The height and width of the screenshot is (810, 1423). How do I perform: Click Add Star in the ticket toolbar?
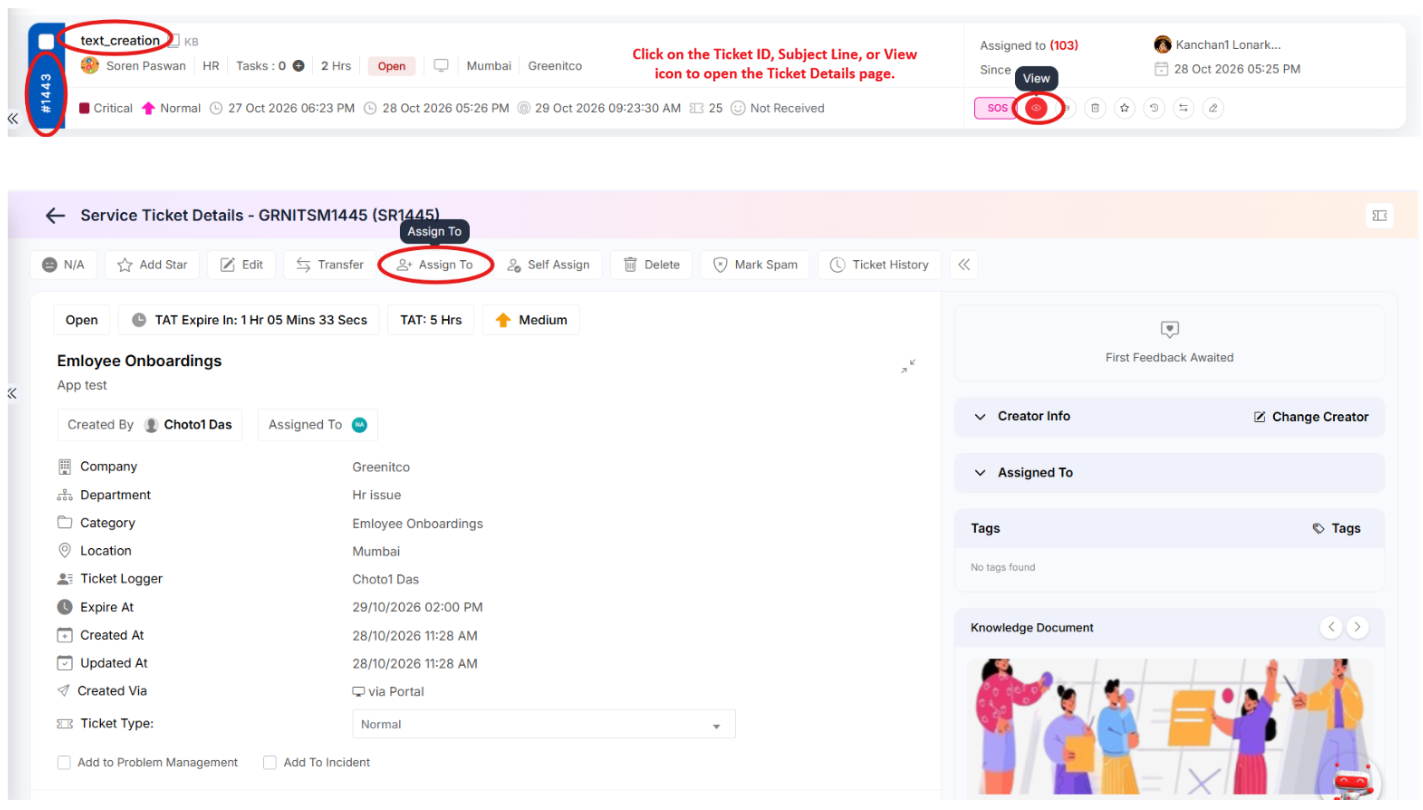pos(152,265)
